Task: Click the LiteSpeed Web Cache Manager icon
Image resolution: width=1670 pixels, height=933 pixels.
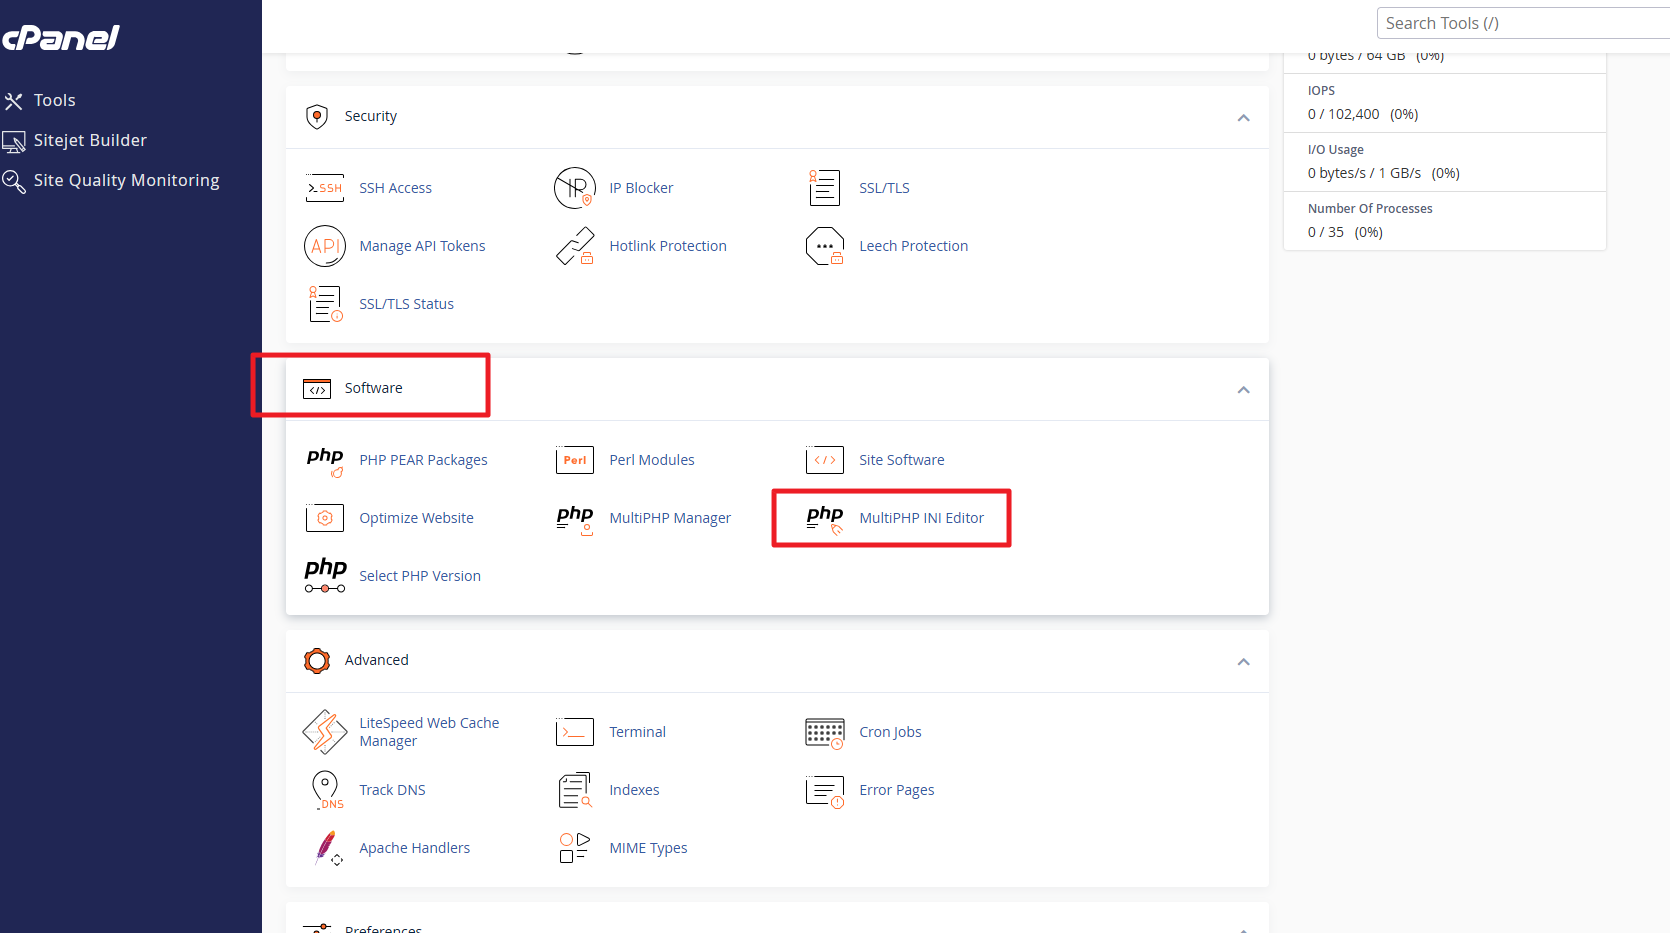Action: coord(325,732)
